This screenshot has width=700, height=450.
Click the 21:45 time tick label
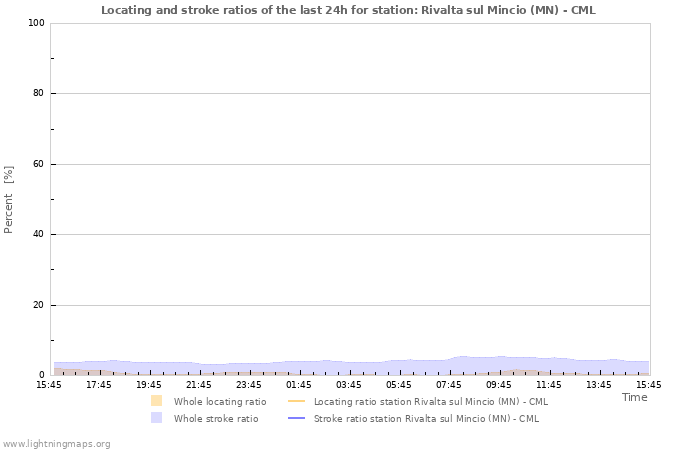pyautogui.click(x=199, y=384)
